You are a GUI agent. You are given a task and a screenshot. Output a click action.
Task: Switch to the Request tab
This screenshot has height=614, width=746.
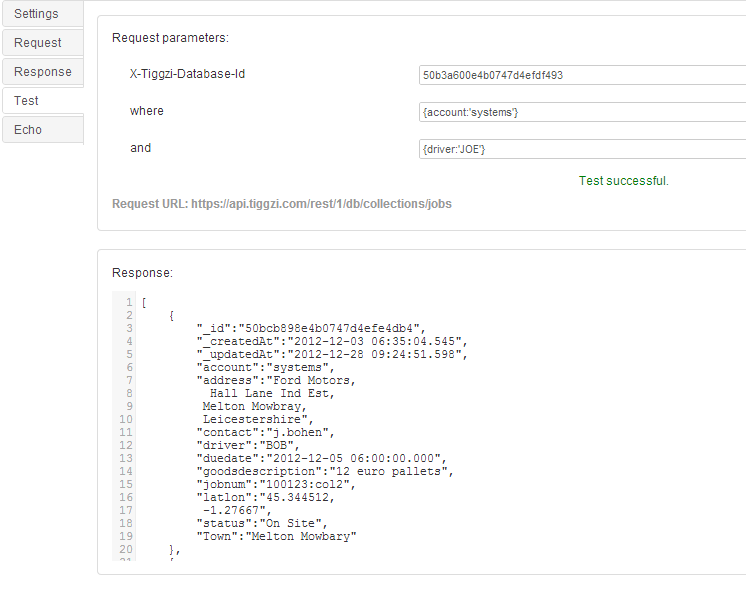coord(38,43)
